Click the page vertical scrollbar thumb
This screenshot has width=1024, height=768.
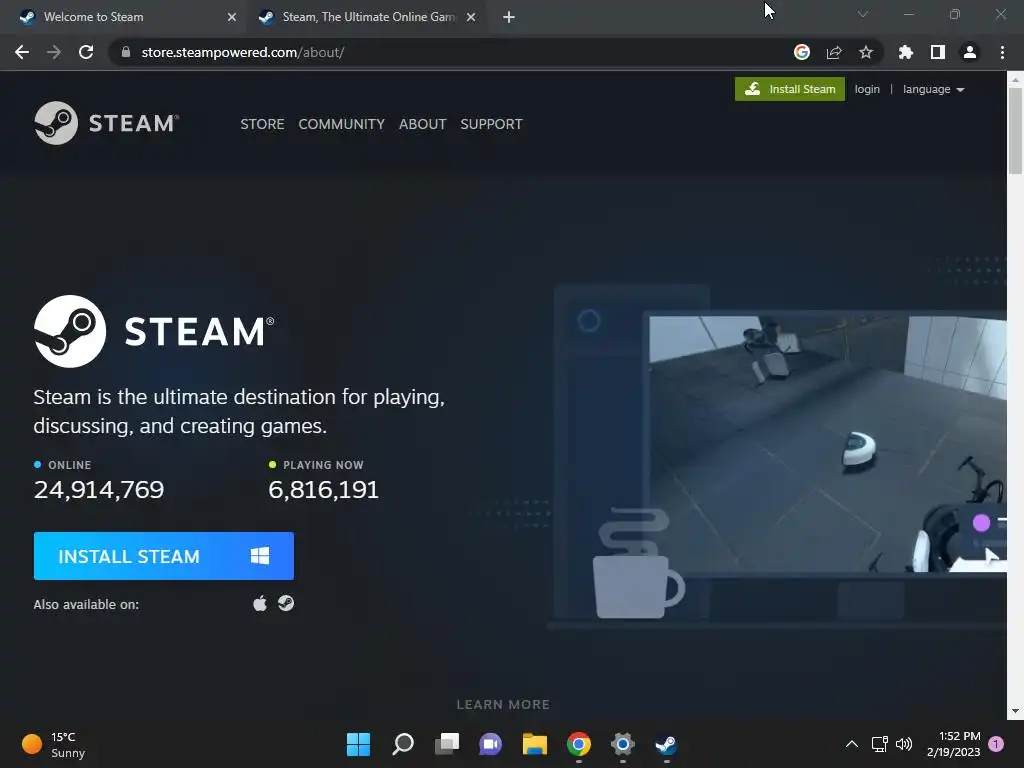pos(1015,130)
